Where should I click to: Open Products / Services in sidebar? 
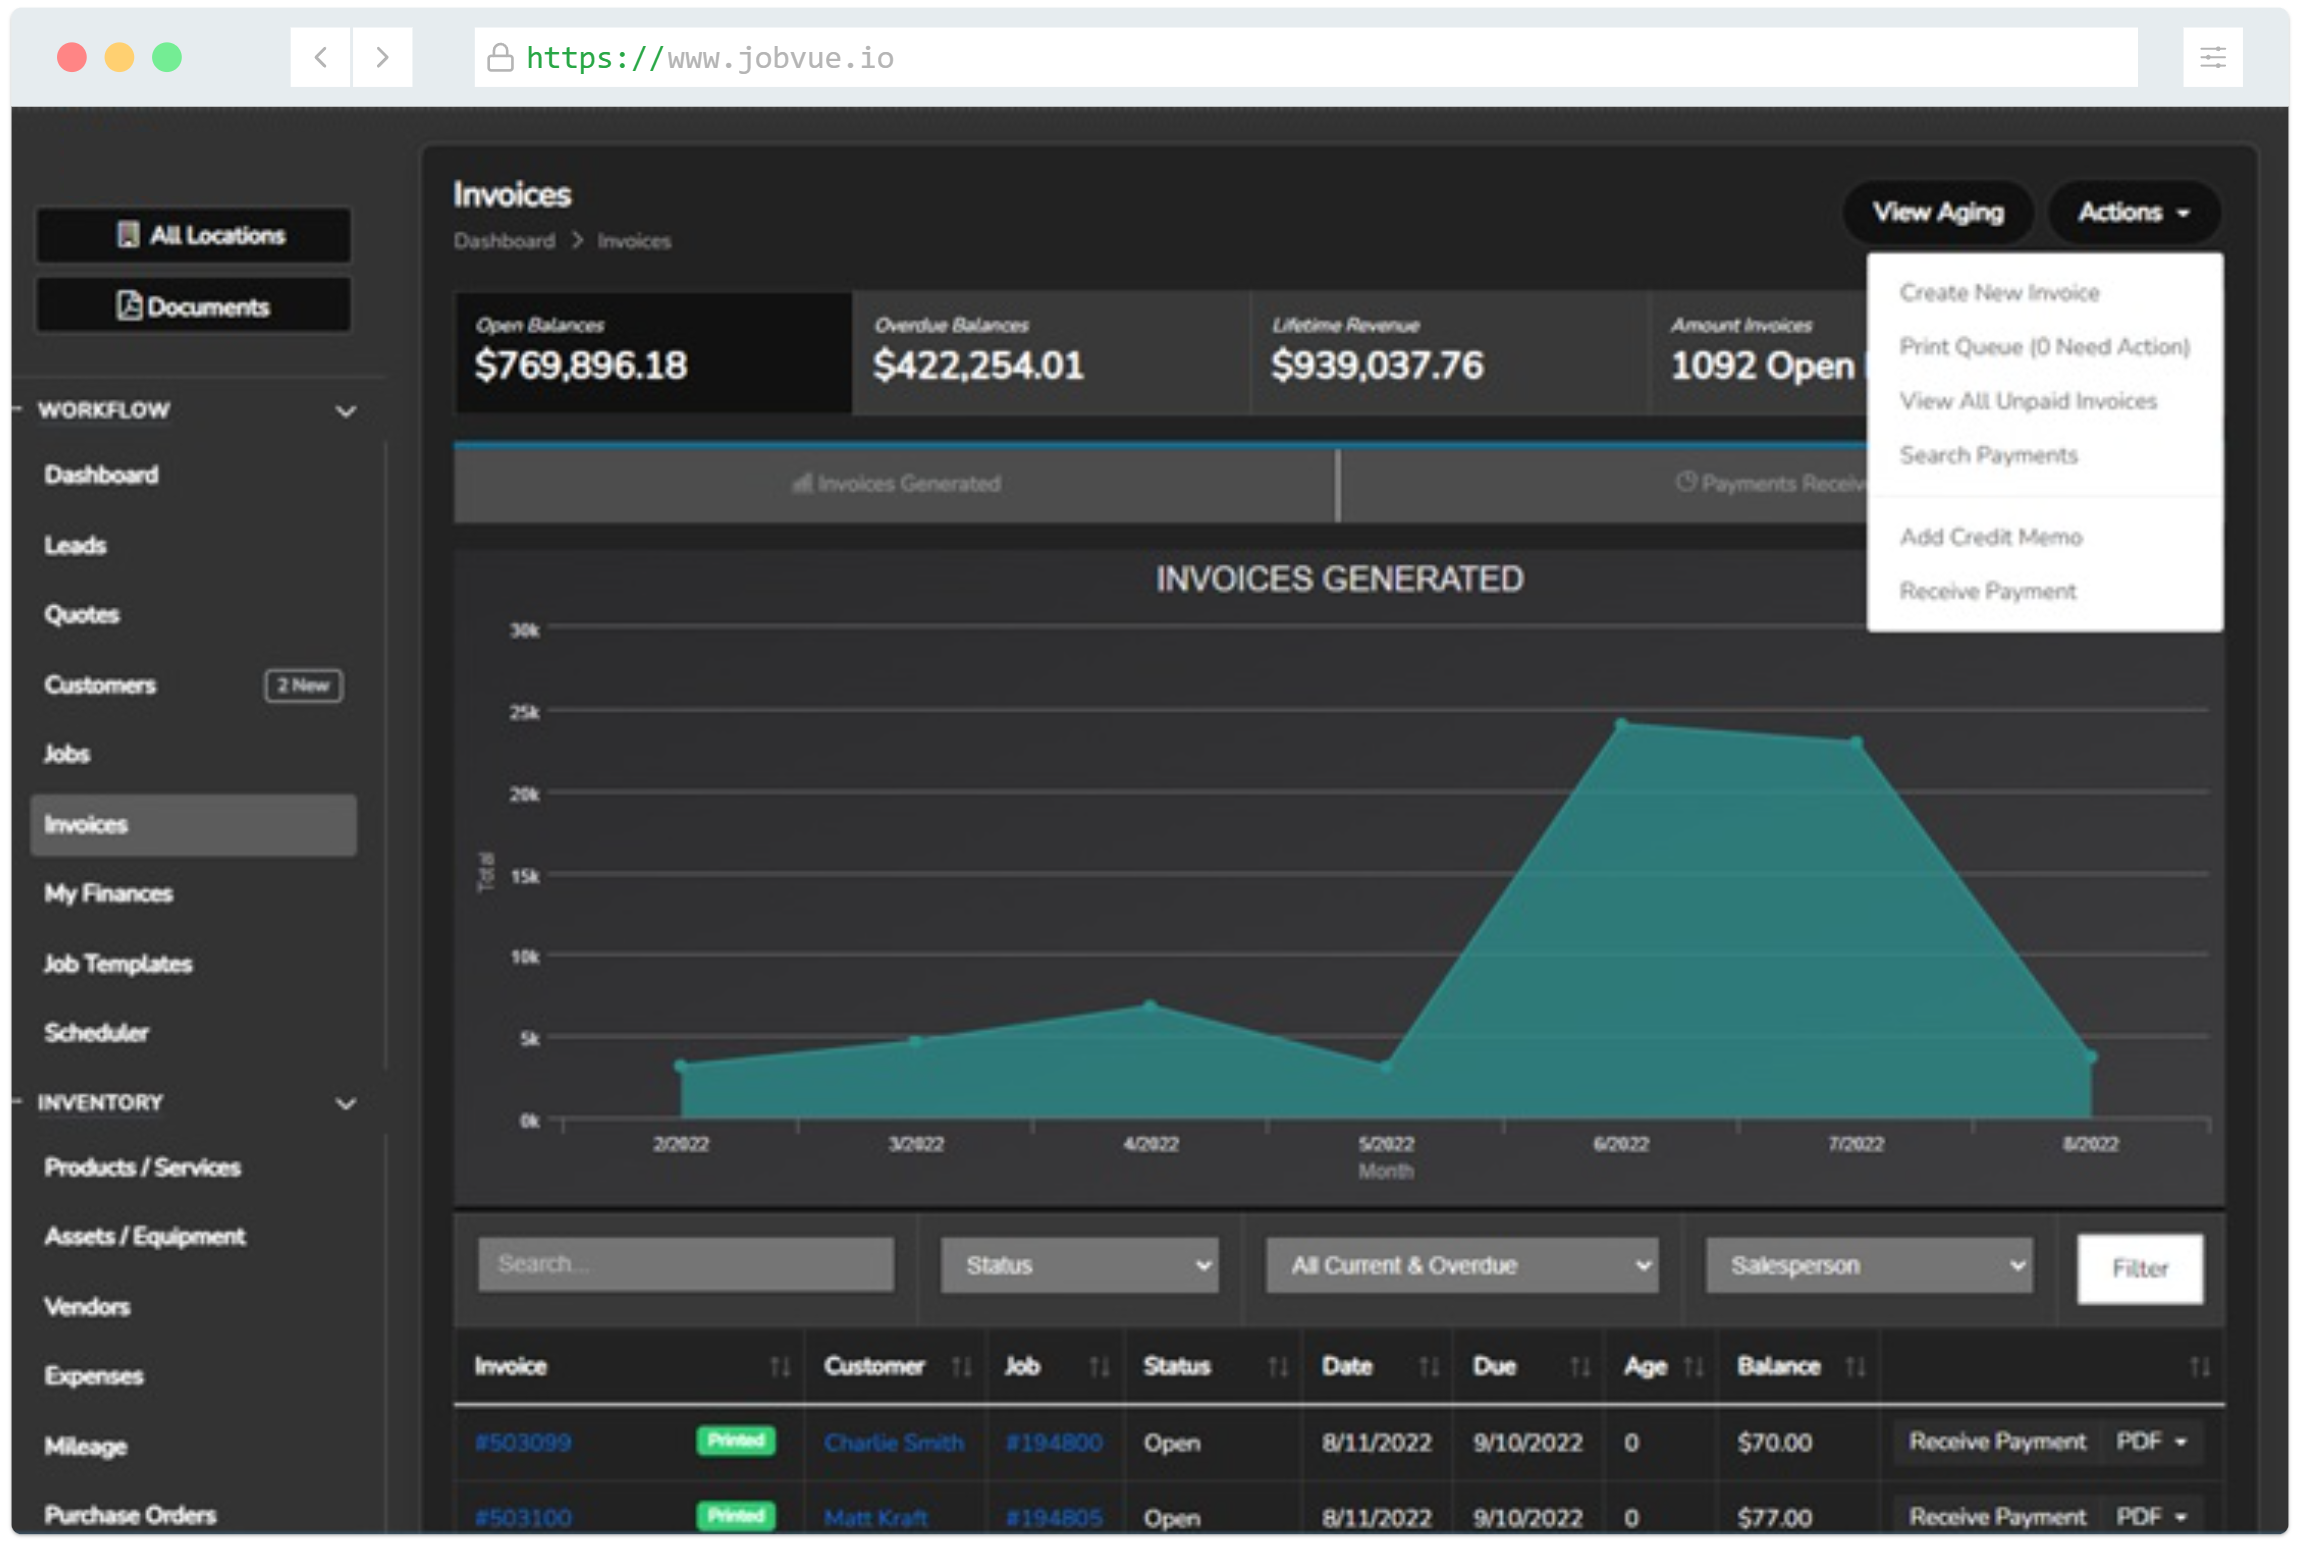coord(142,1167)
